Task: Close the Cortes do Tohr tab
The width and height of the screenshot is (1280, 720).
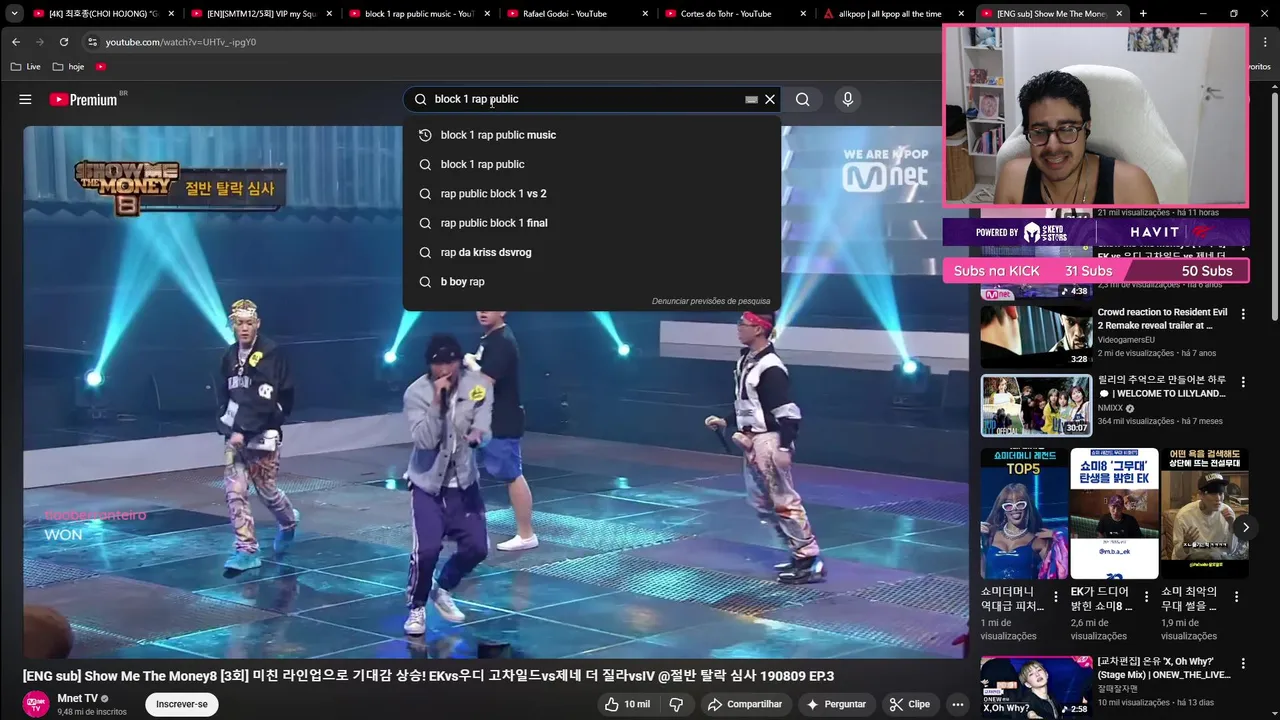Action: click(803, 14)
